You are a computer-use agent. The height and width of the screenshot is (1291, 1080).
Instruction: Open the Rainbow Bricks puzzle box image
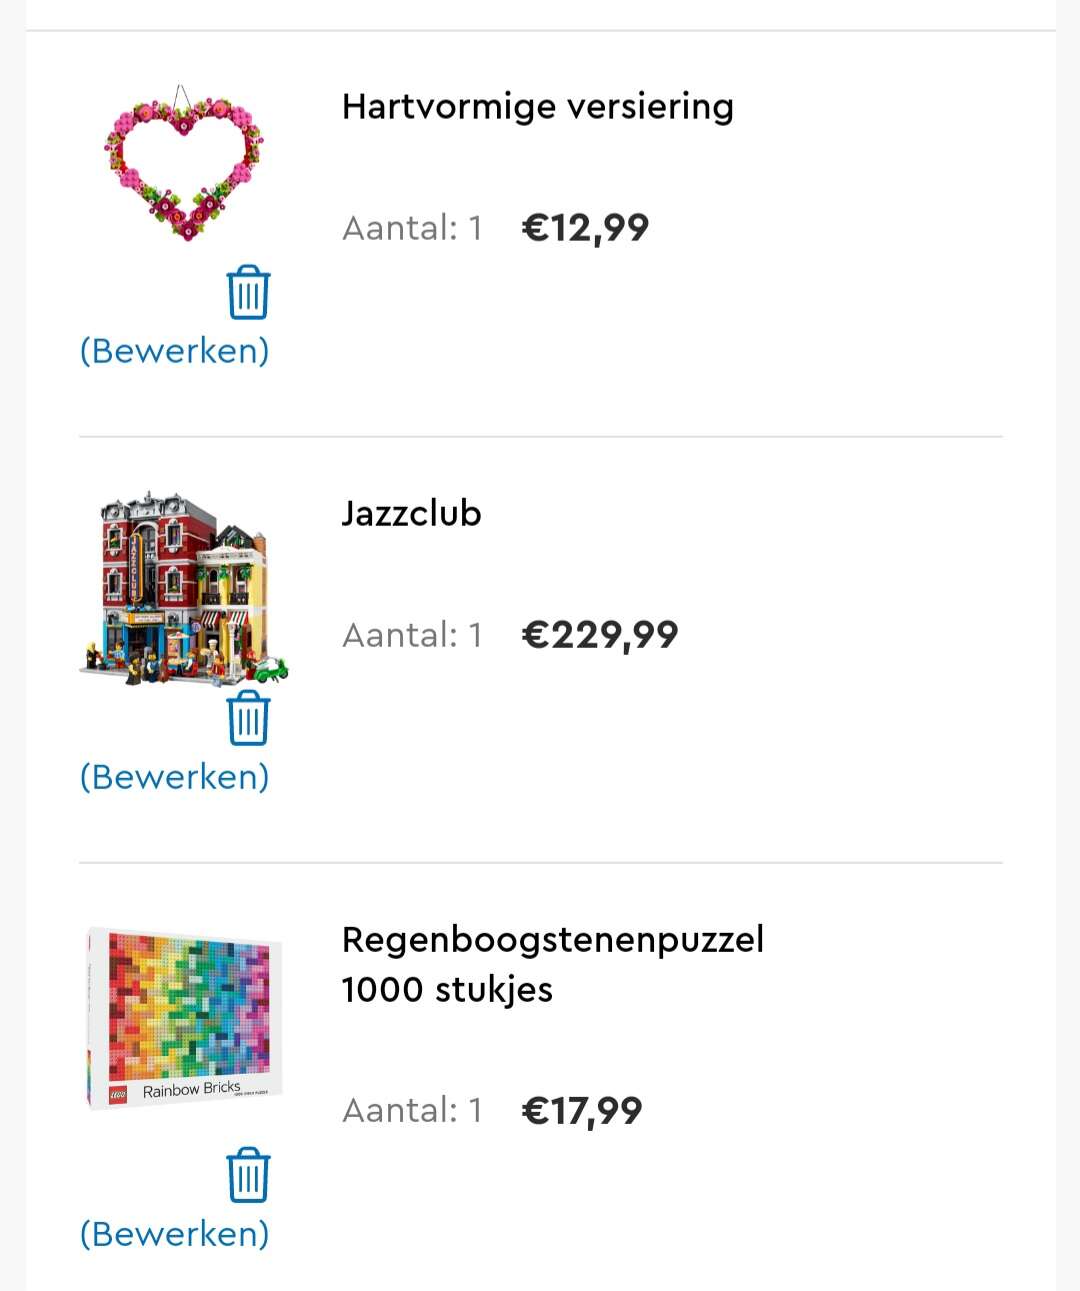pyautogui.click(x=184, y=1018)
